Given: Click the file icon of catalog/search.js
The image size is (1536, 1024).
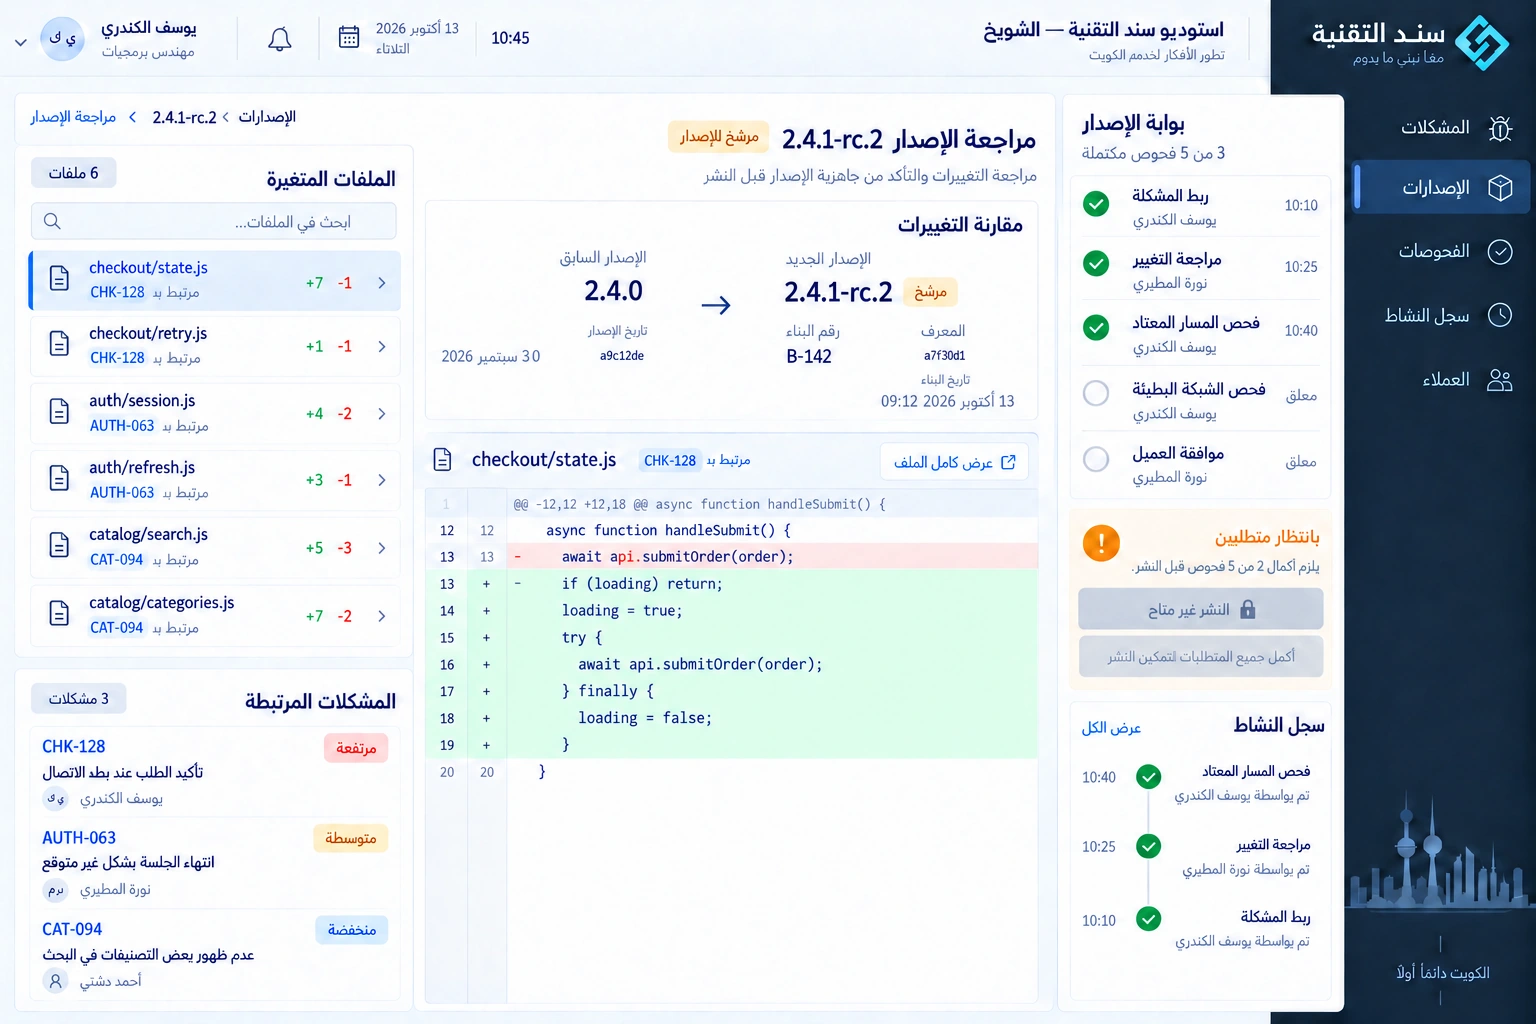Looking at the screenshot, I should coord(59,546).
